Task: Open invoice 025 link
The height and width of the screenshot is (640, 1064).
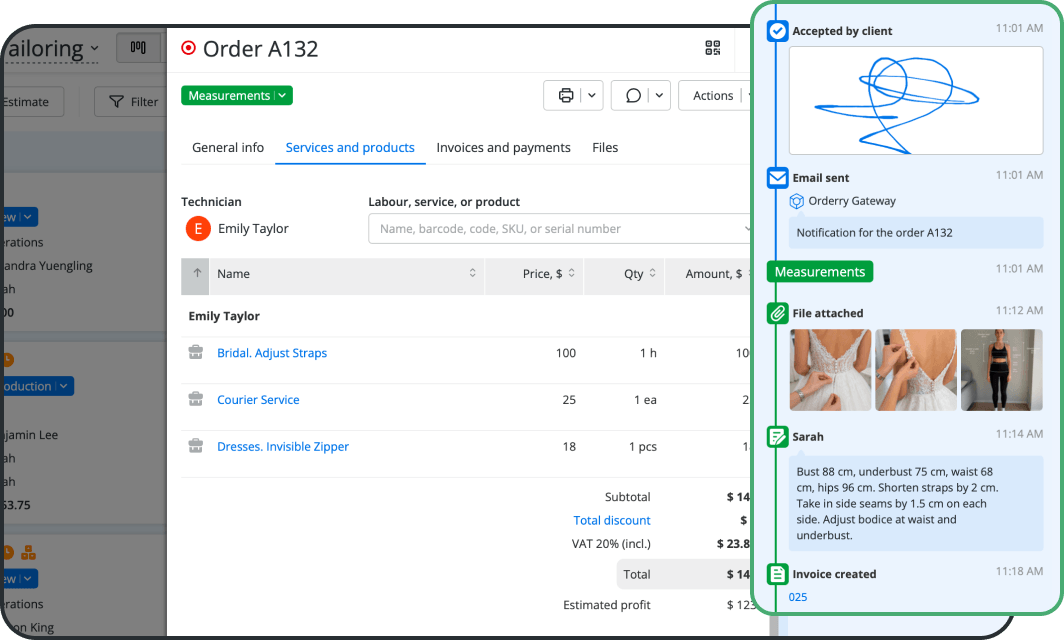Action: [x=798, y=597]
